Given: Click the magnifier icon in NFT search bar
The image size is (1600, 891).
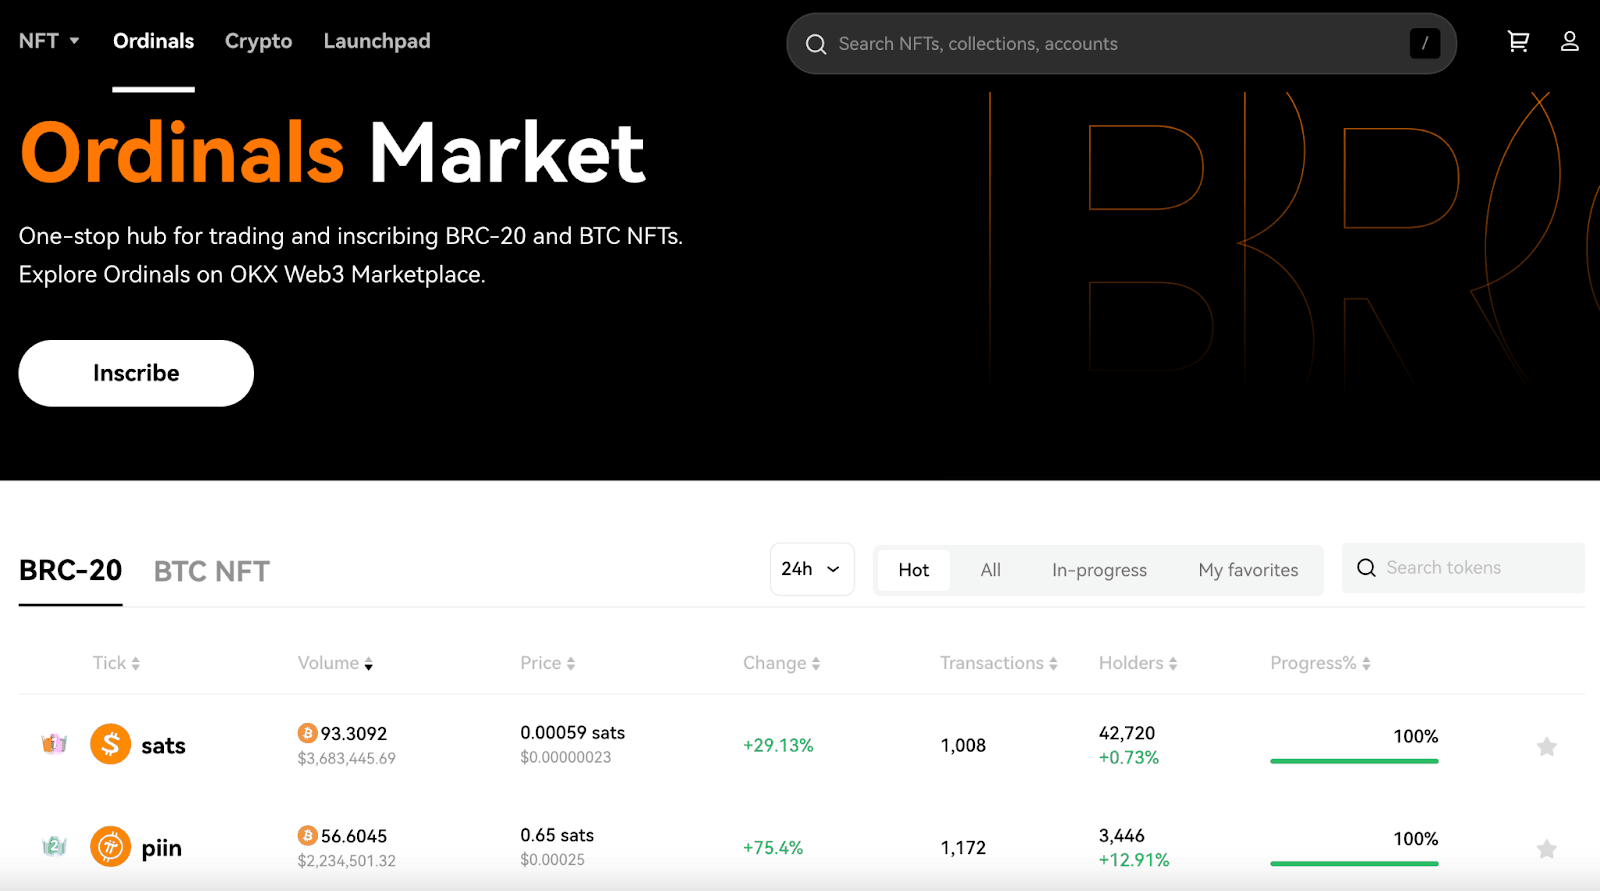Looking at the screenshot, I should tap(816, 44).
